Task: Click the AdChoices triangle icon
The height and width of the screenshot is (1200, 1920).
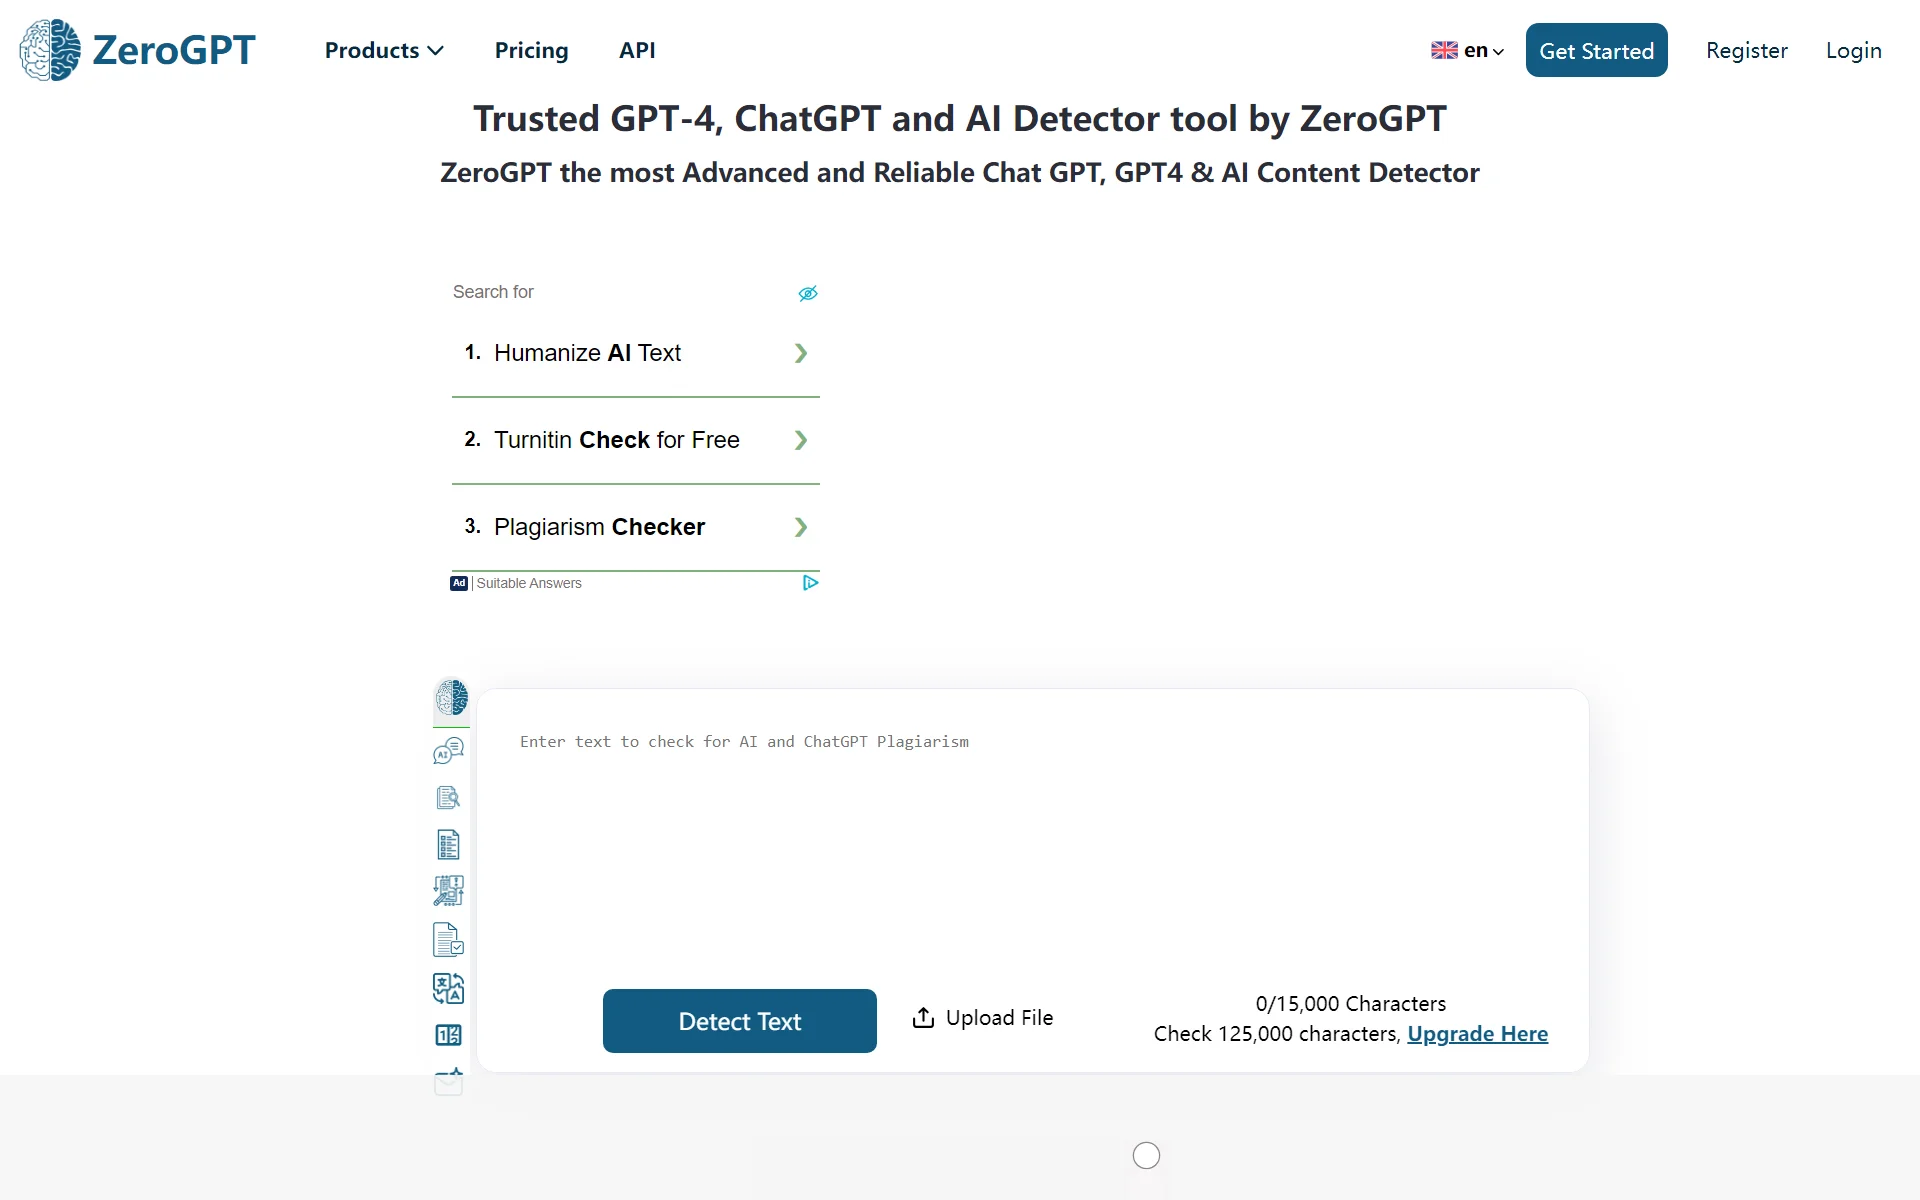Action: (x=811, y=582)
